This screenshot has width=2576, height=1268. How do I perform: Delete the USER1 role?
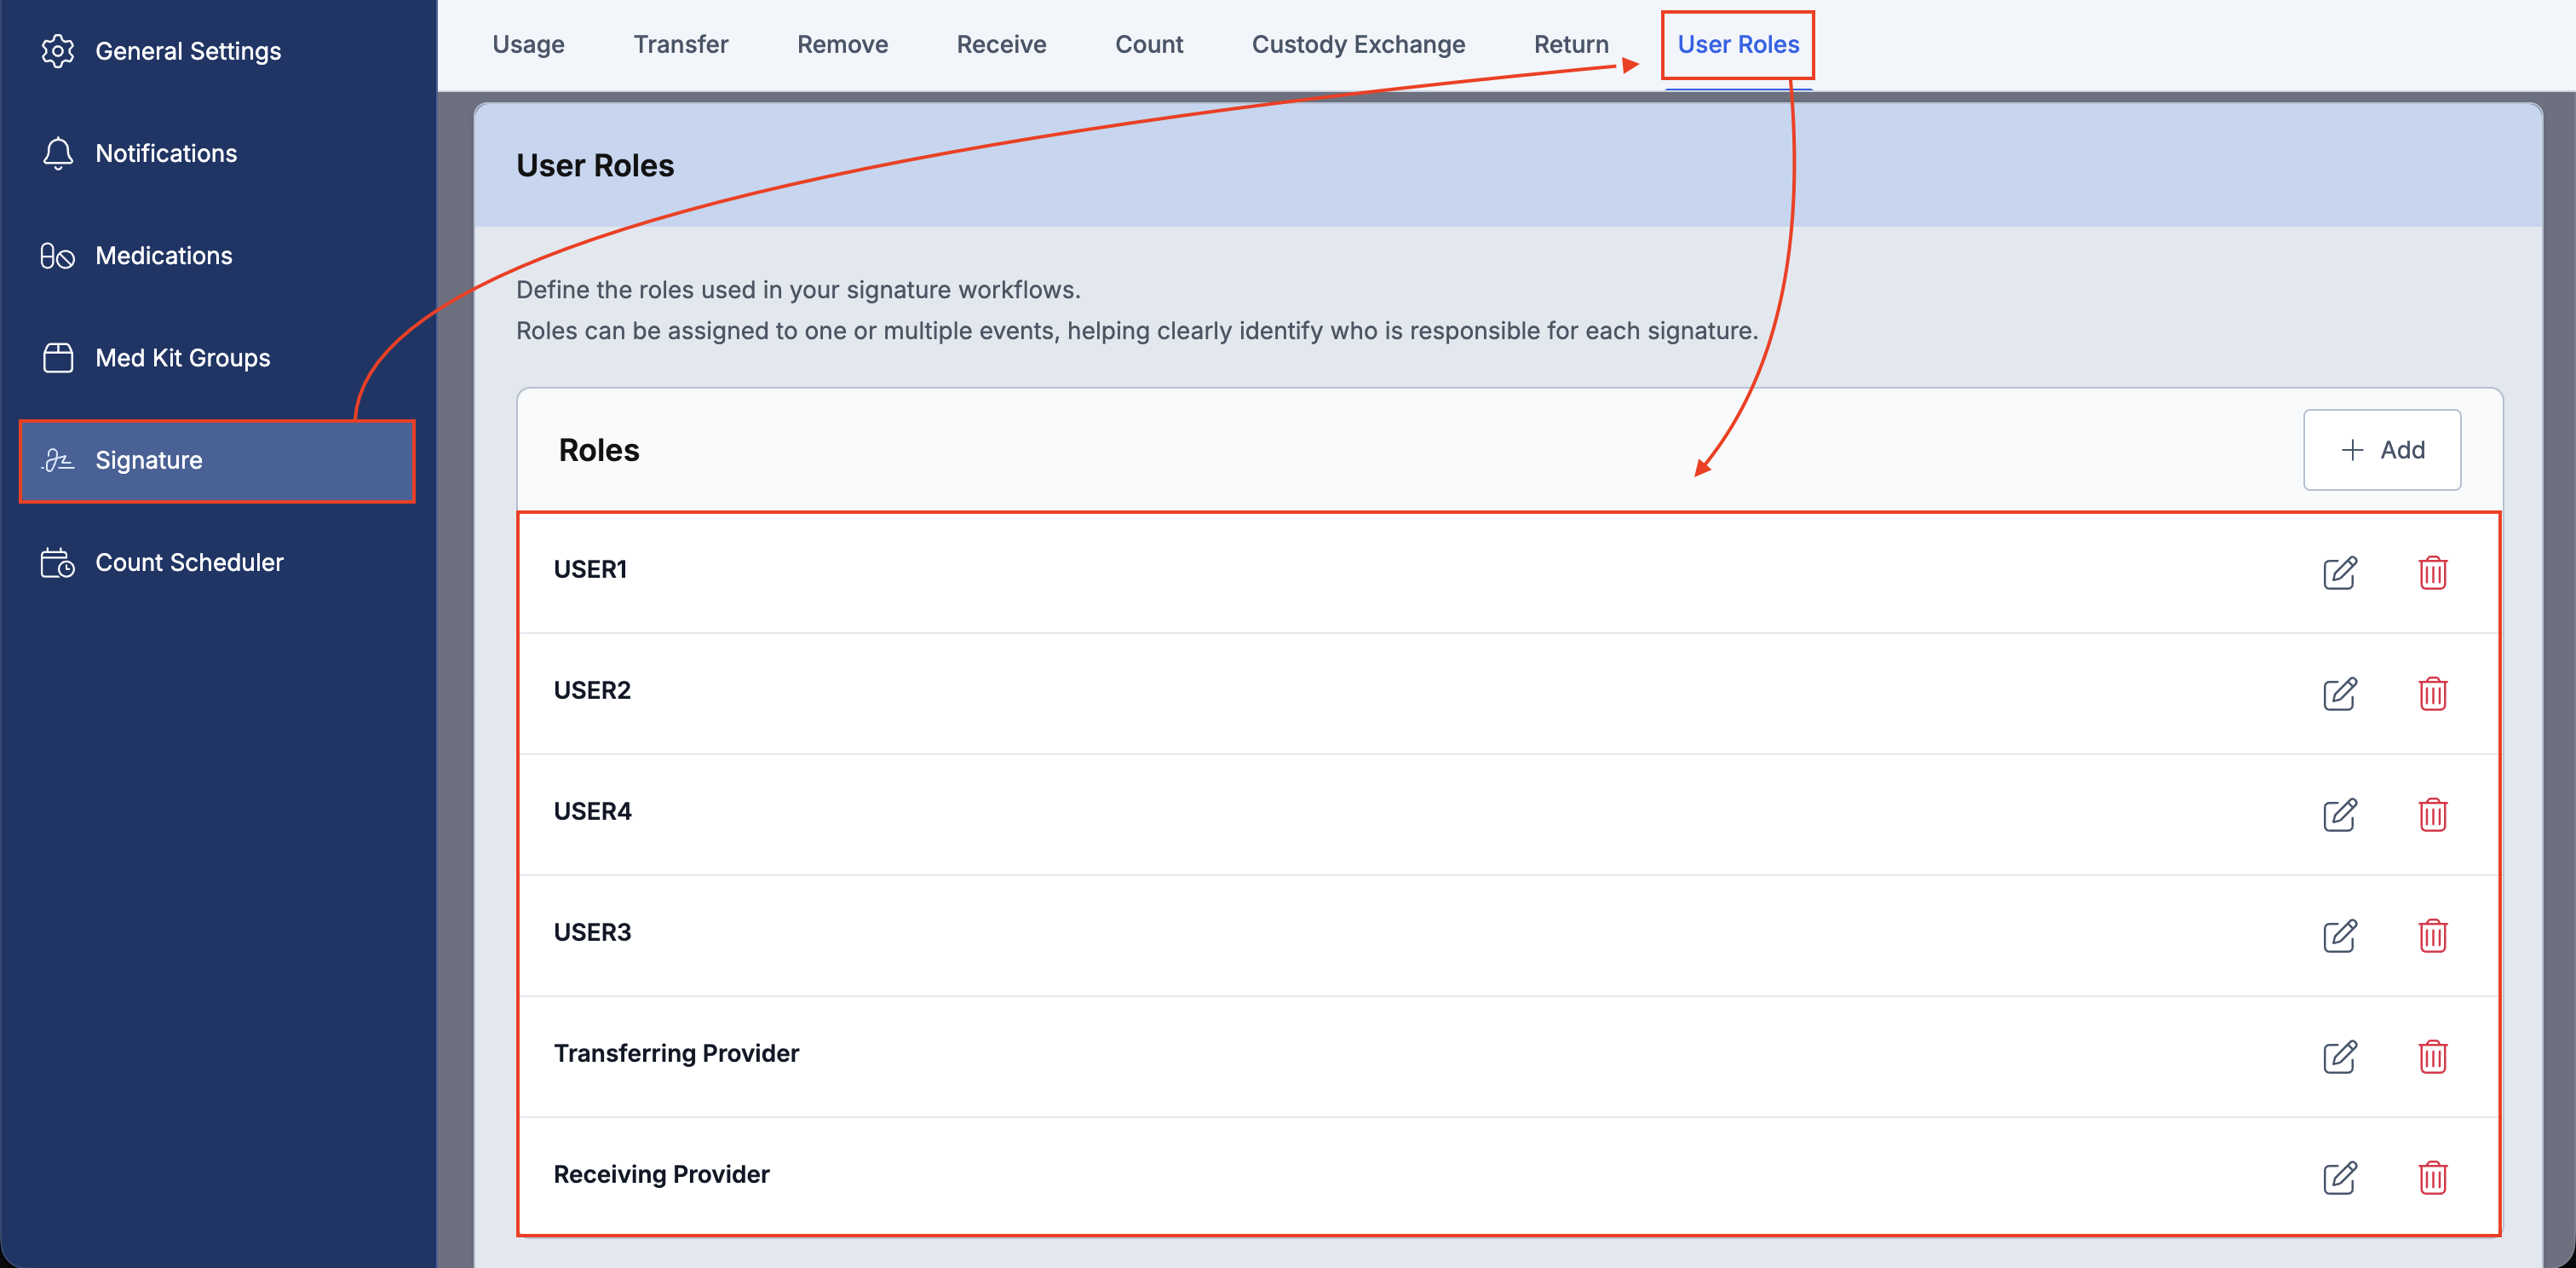(x=2432, y=573)
